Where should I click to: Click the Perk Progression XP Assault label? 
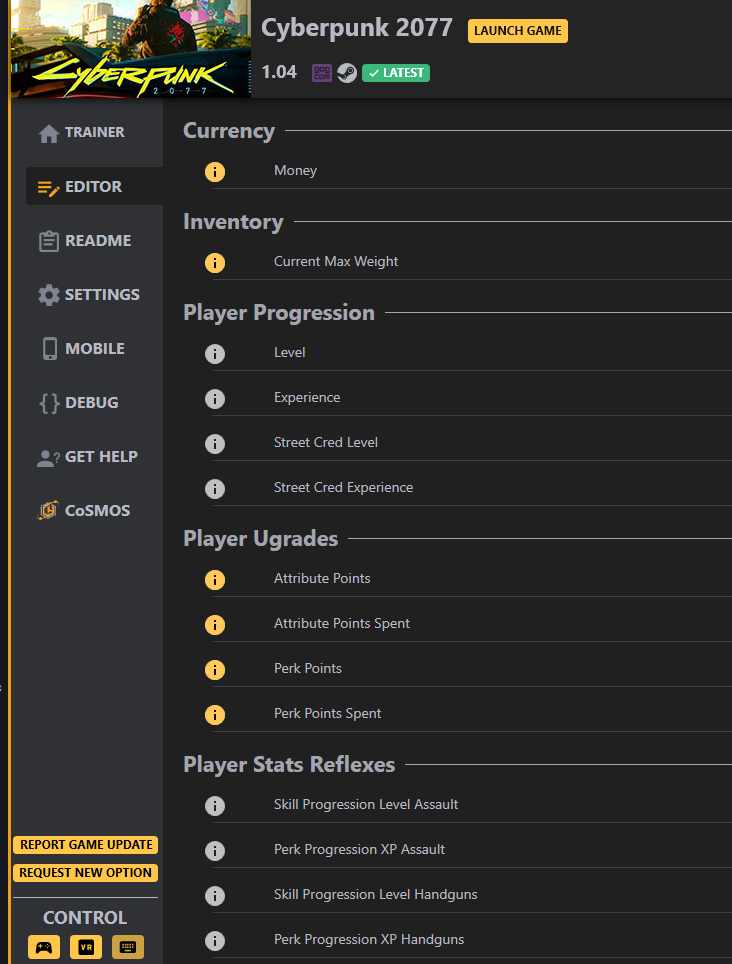point(360,850)
